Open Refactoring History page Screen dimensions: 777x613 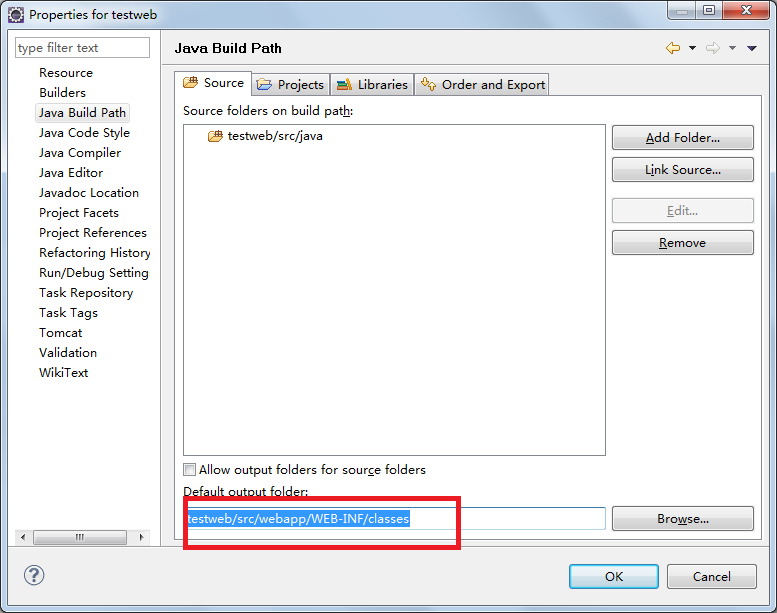pos(95,253)
